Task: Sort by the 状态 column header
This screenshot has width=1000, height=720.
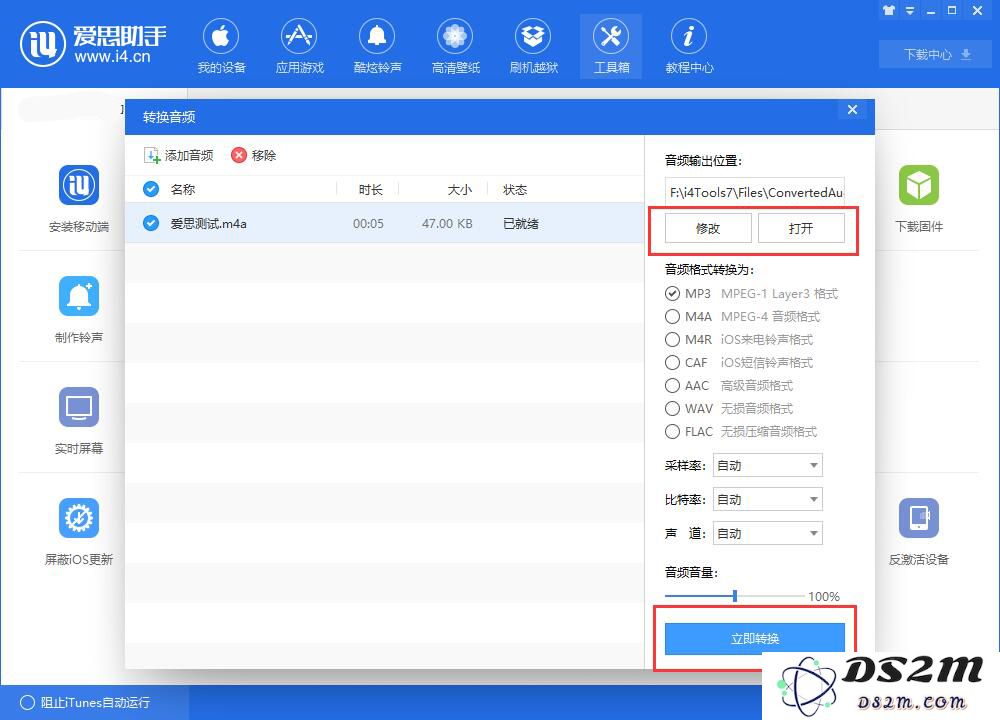Action: [515, 189]
